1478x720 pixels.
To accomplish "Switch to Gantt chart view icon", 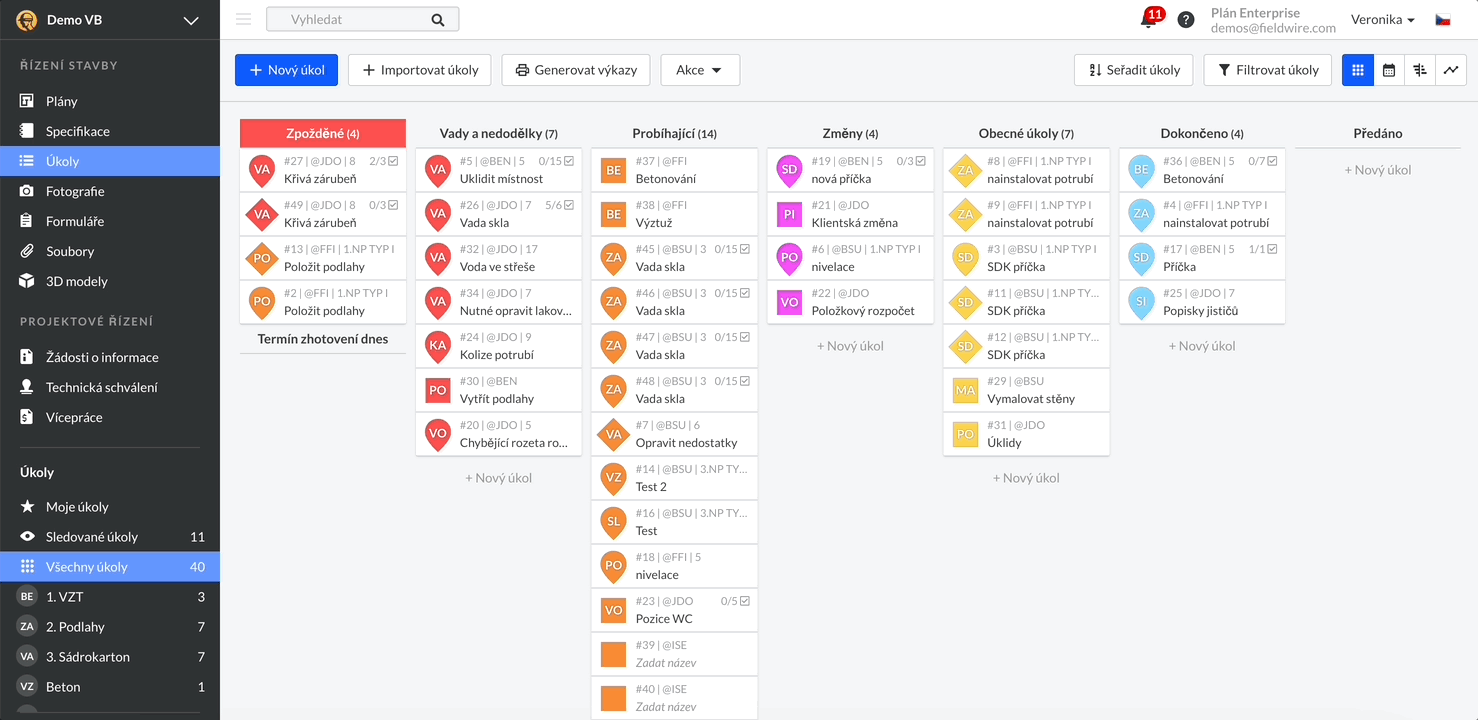I will tap(1420, 70).
